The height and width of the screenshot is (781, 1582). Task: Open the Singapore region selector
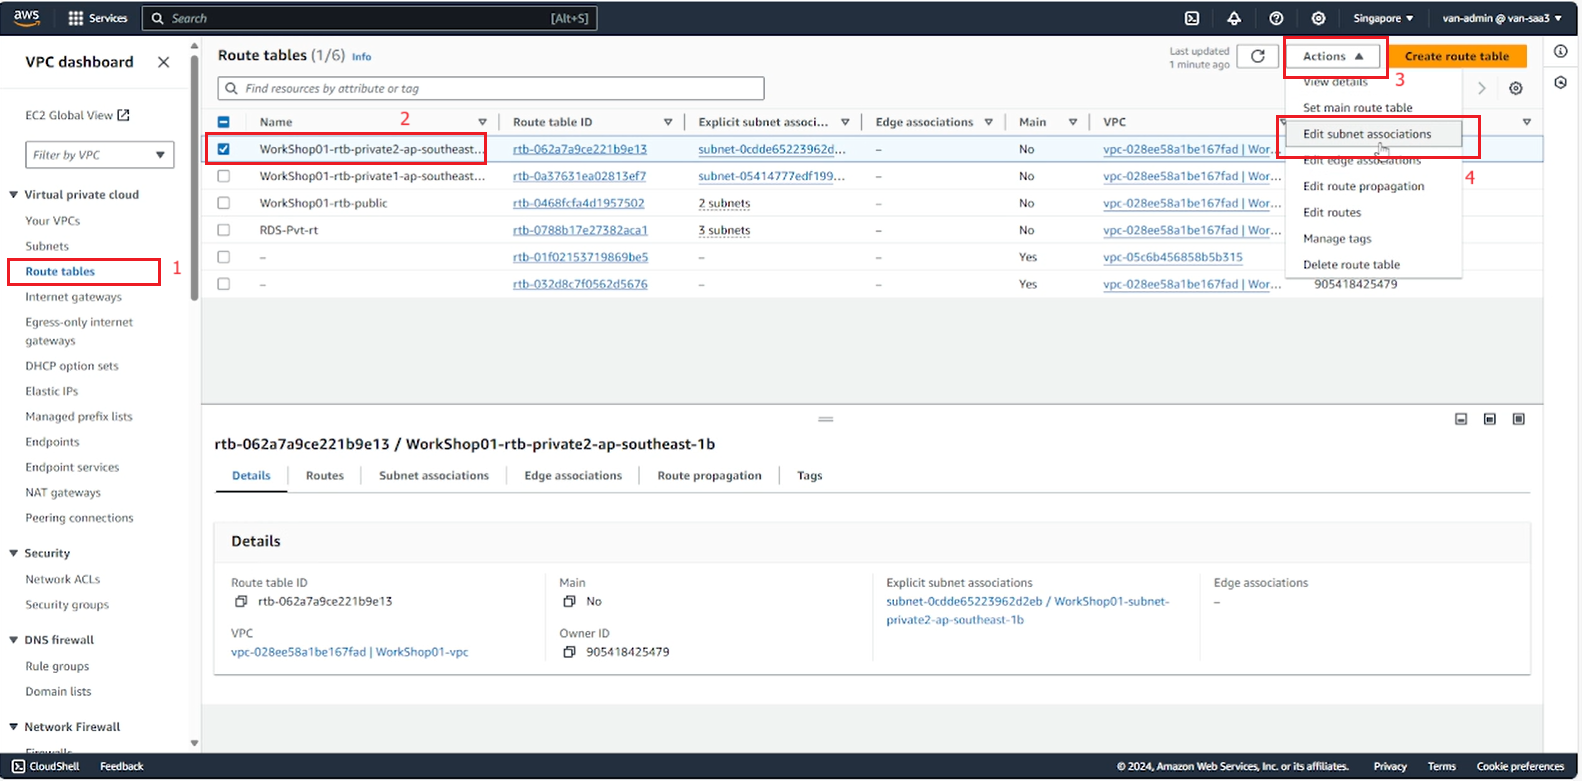[x=1383, y=18]
